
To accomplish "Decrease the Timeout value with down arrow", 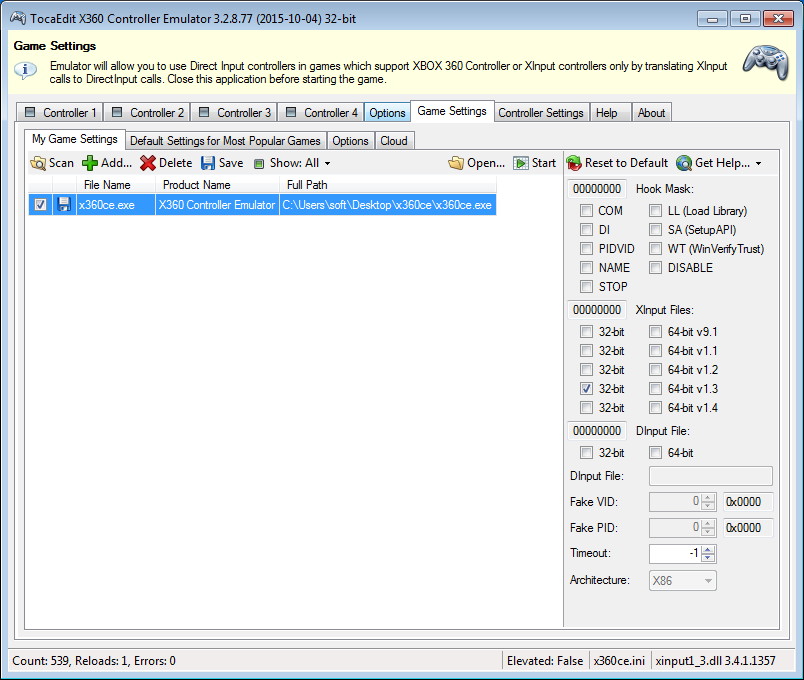I will 708,558.
